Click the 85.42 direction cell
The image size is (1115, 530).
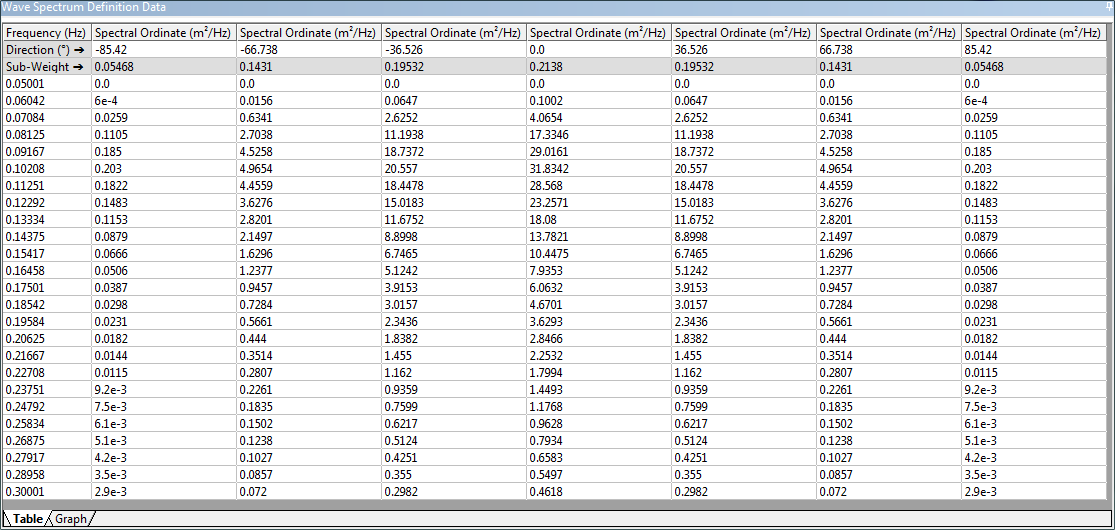tap(1034, 50)
